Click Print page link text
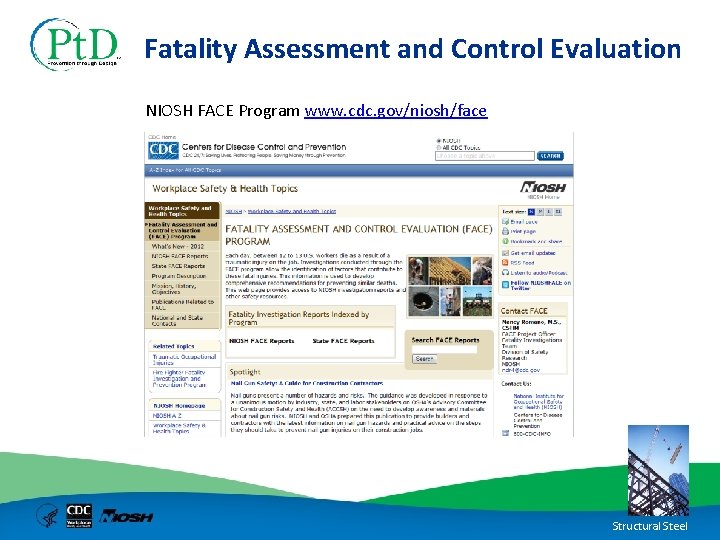The image size is (720, 540). [x=523, y=231]
